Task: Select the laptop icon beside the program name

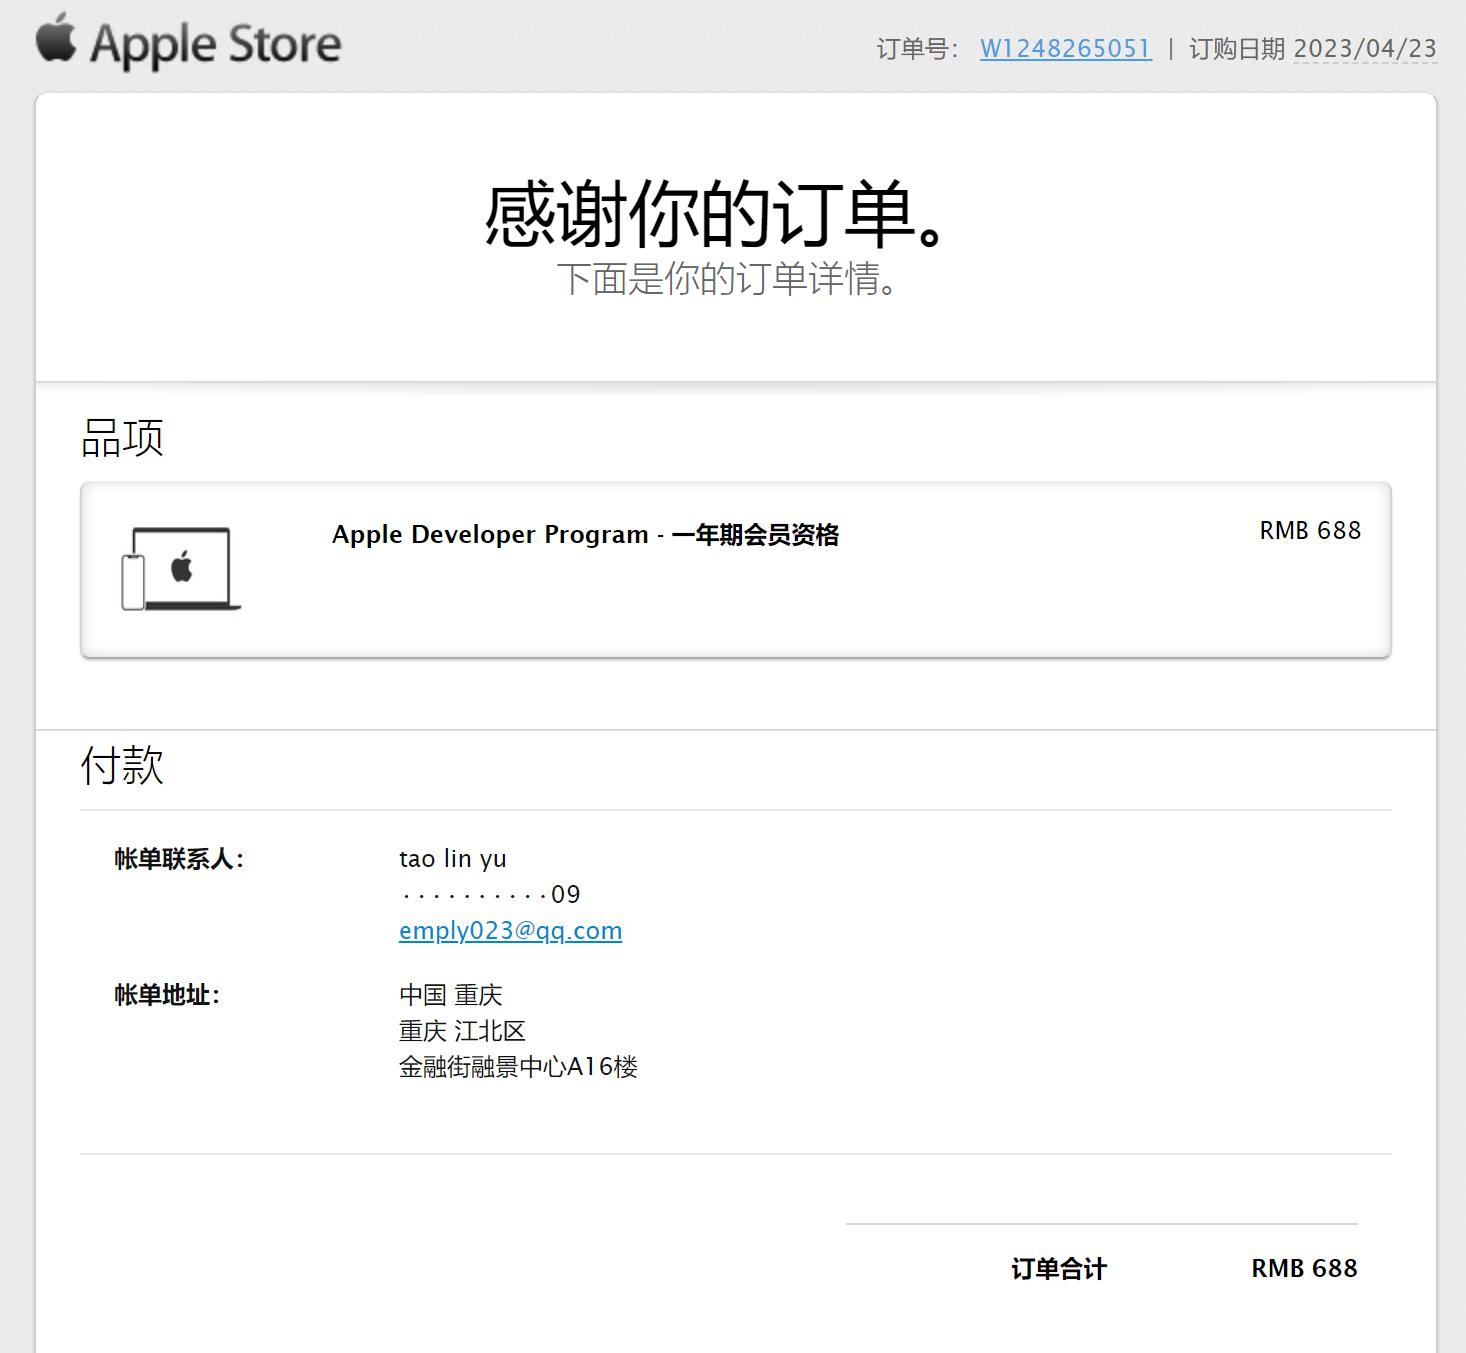Action: click(x=180, y=567)
